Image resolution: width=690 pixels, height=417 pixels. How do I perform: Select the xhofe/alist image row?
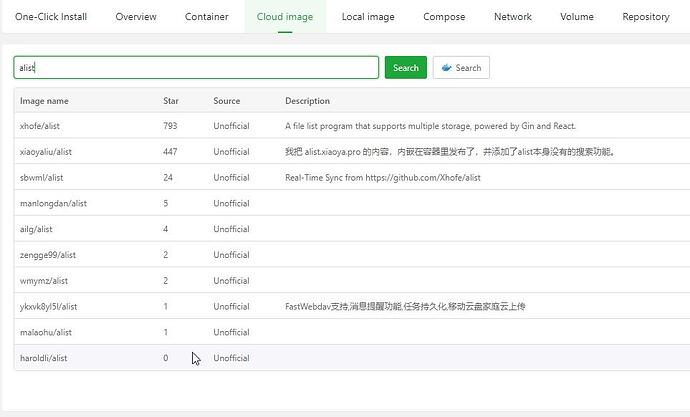click(352, 126)
